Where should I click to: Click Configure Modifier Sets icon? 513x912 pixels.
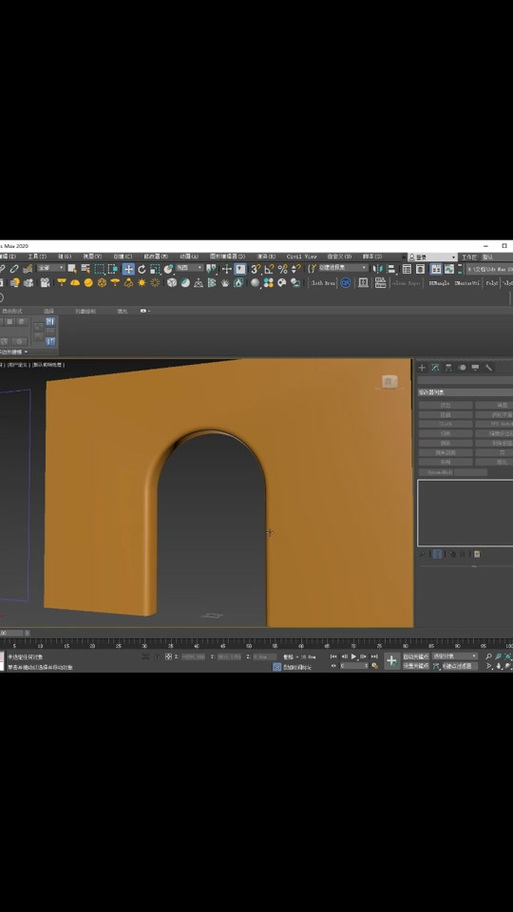click(477, 554)
